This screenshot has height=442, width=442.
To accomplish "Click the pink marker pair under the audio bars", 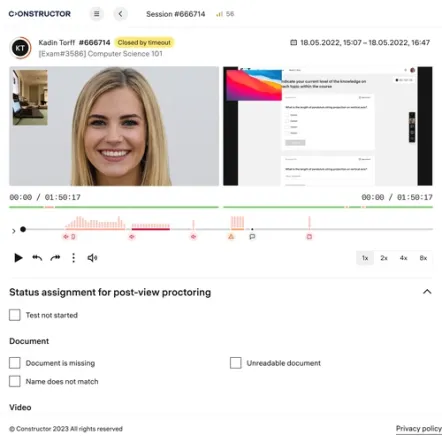I will click(69, 237).
